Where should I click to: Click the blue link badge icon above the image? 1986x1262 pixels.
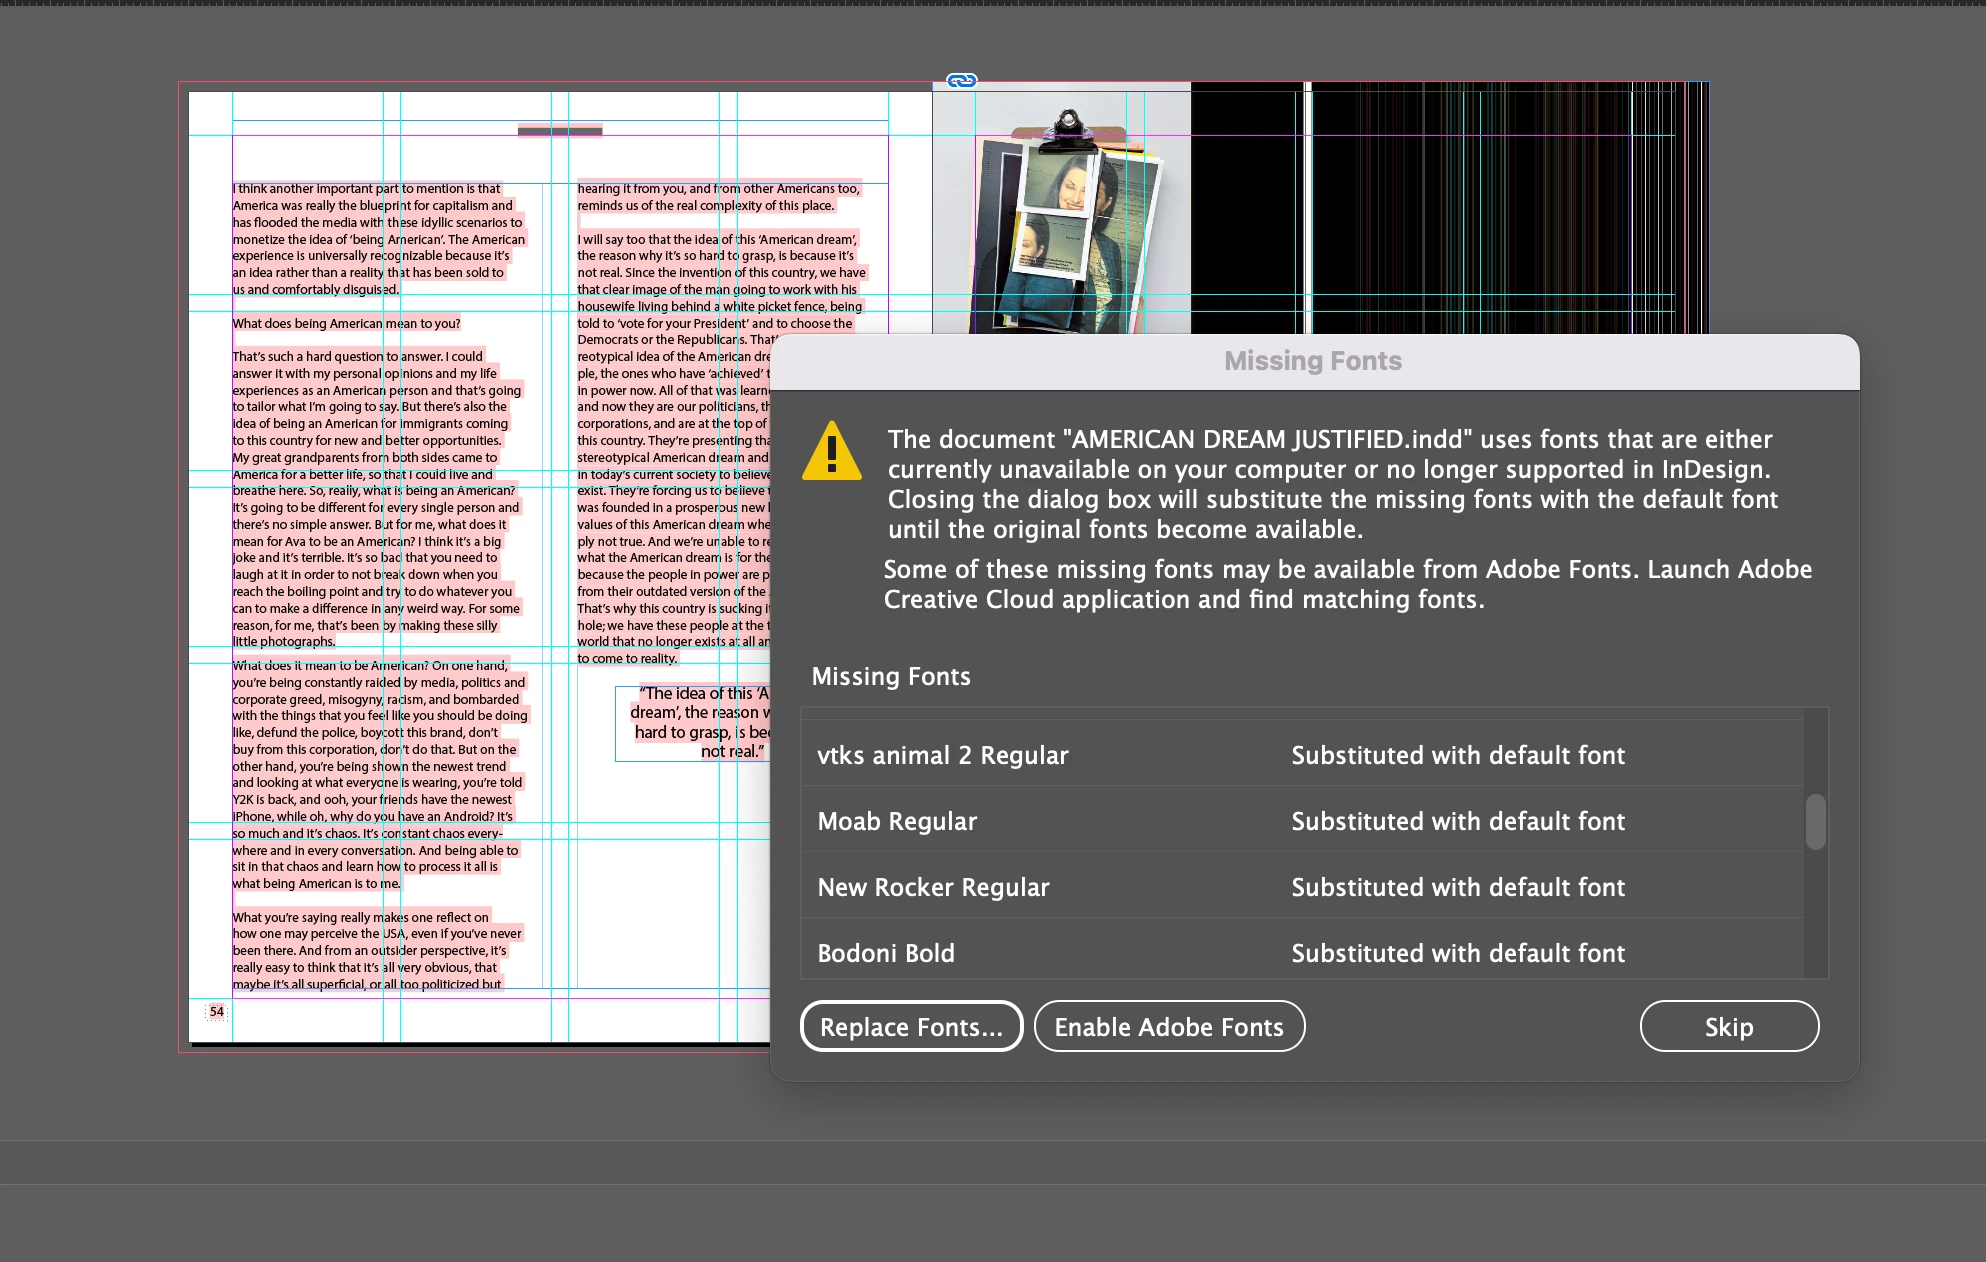[x=961, y=81]
